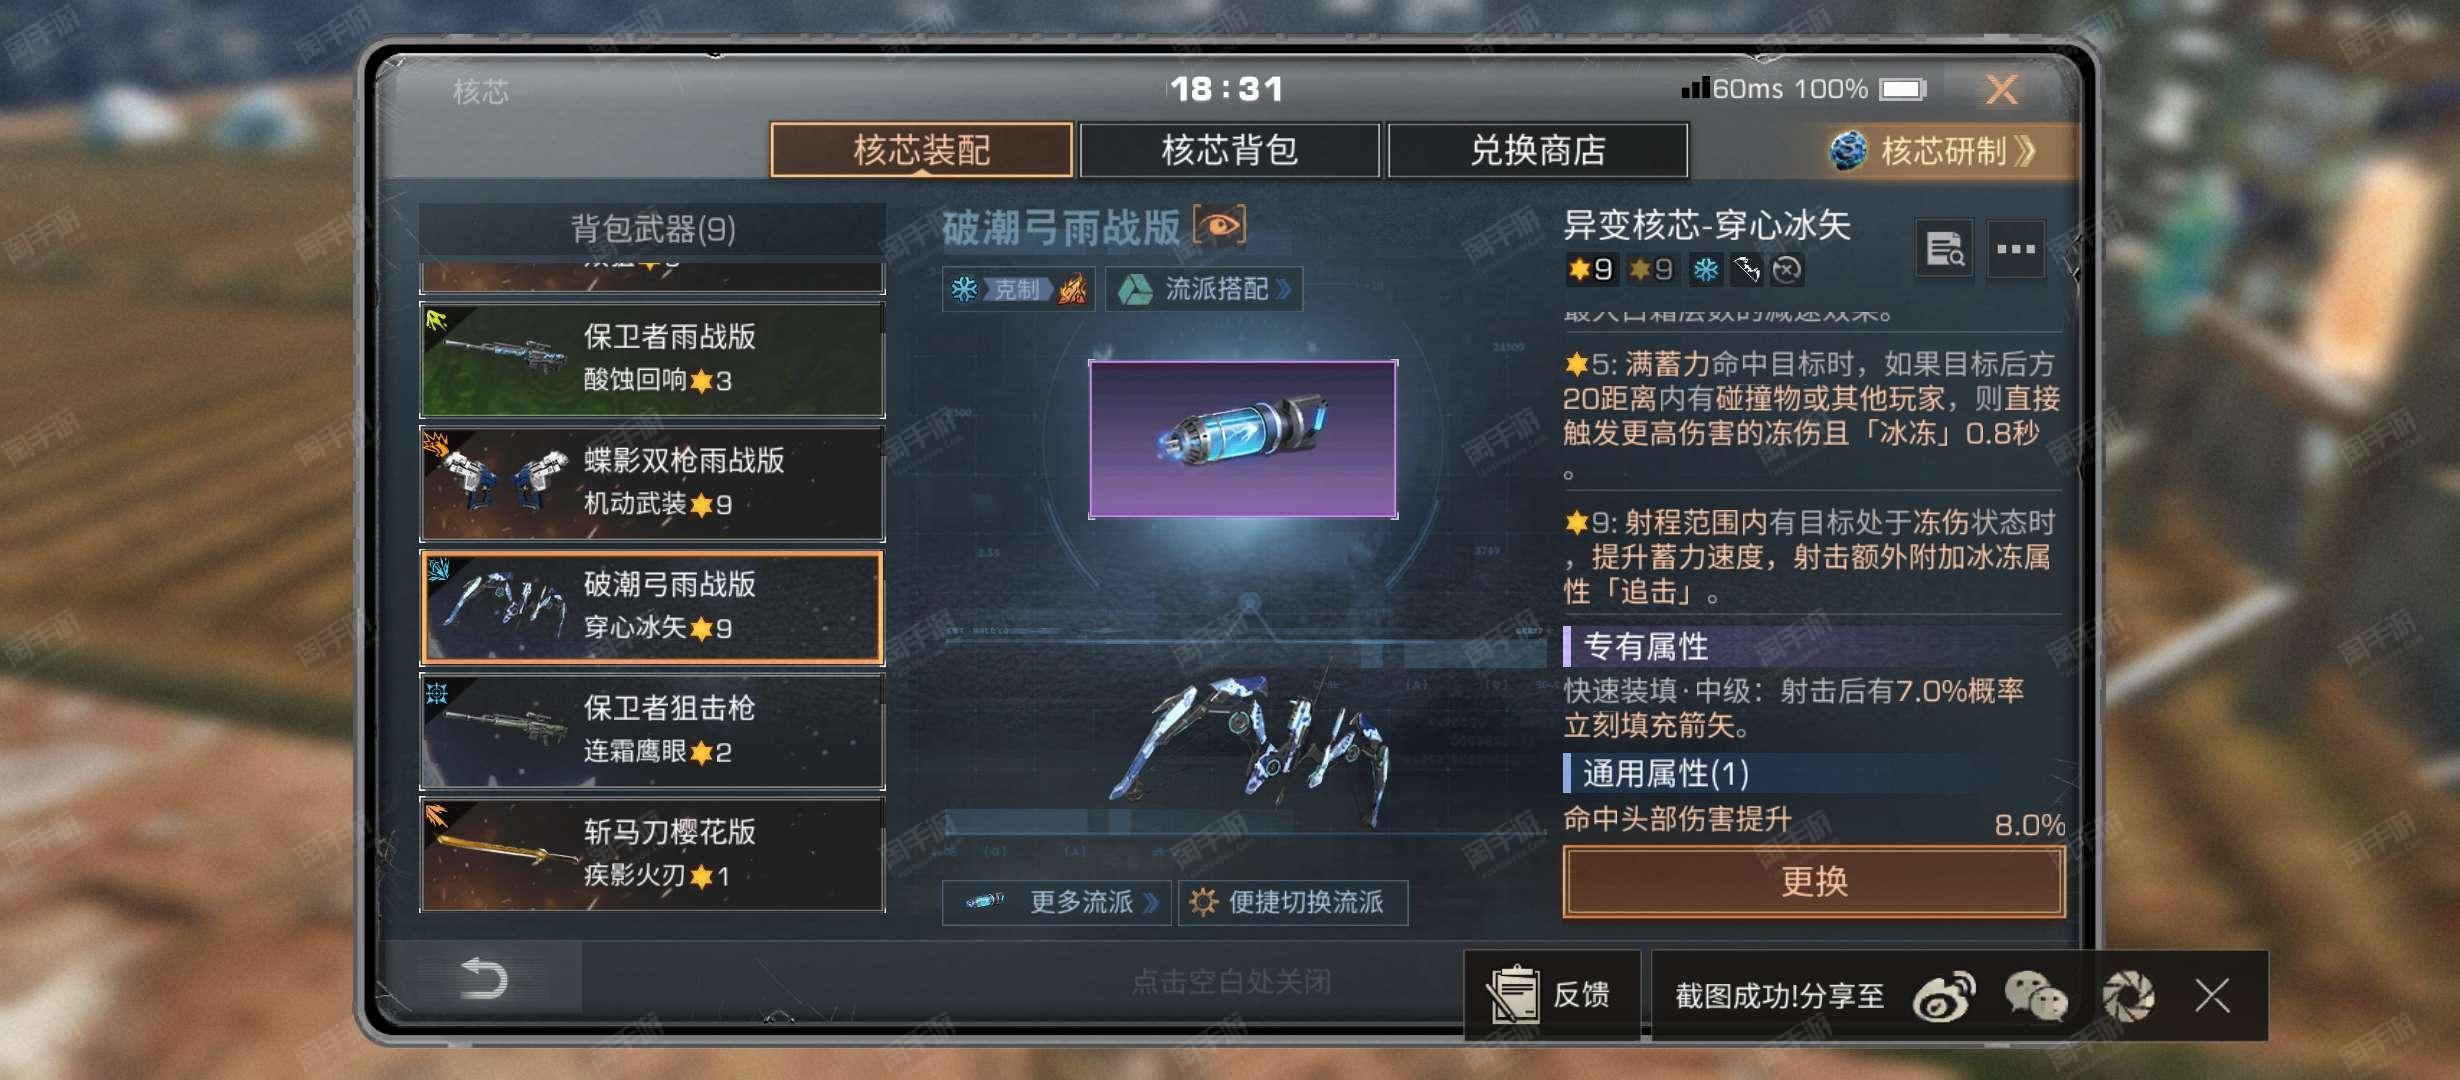The width and height of the screenshot is (2460, 1080).
Task: Expand 流派搭配 options
Action: pyautogui.click(x=1204, y=290)
